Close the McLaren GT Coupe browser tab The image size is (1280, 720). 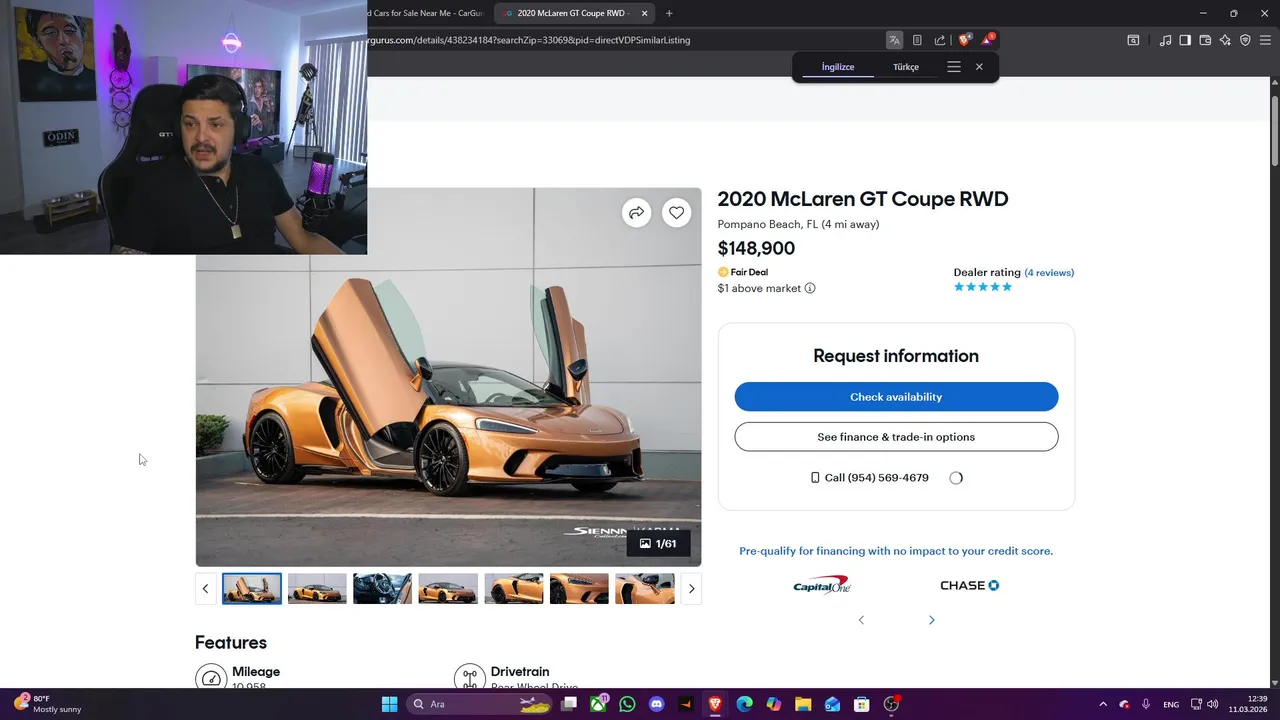tap(644, 13)
